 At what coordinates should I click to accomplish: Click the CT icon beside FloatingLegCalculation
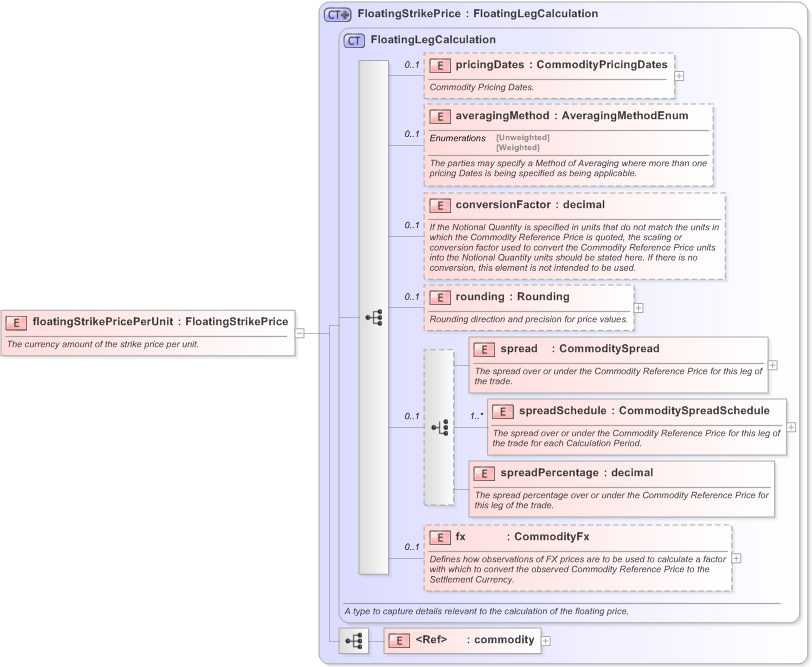354,40
